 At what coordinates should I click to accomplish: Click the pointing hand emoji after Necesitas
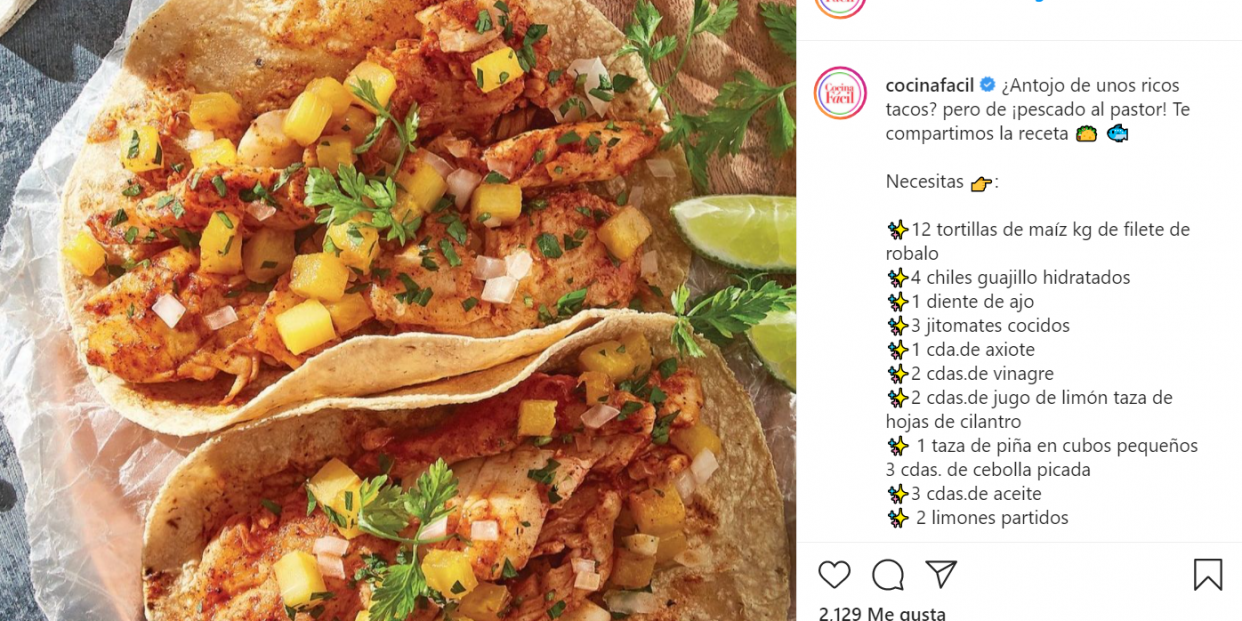coord(982,182)
